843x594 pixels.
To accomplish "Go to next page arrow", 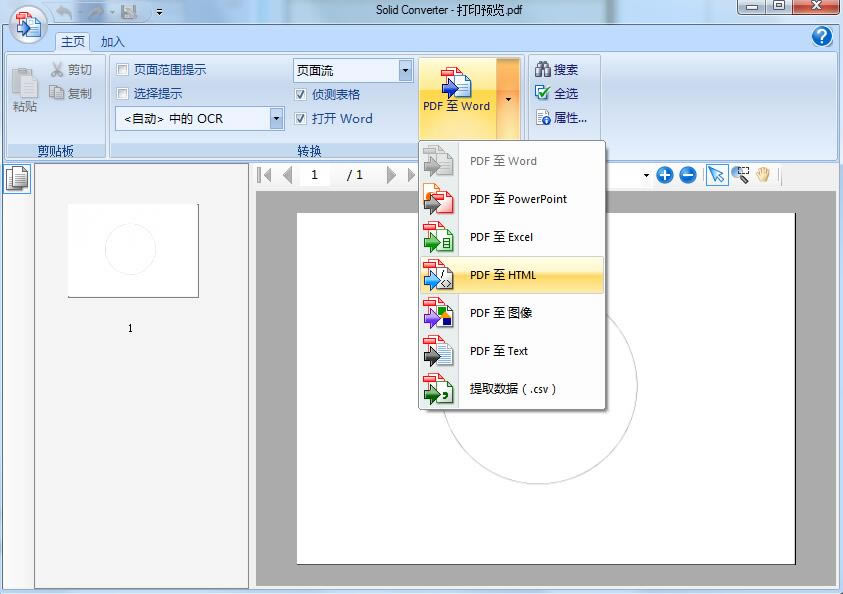I will click(391, 175).
